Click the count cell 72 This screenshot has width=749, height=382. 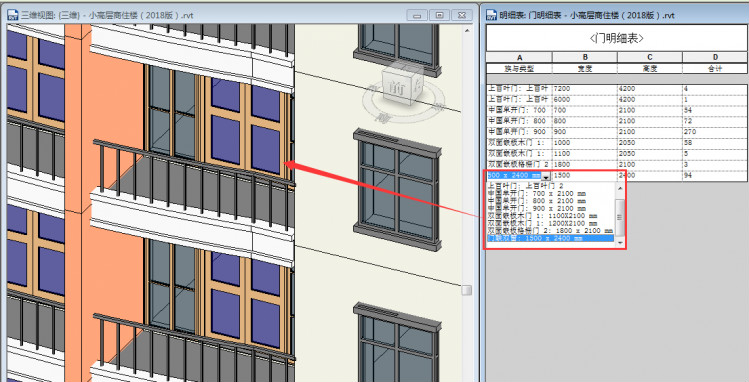(715, 121)
